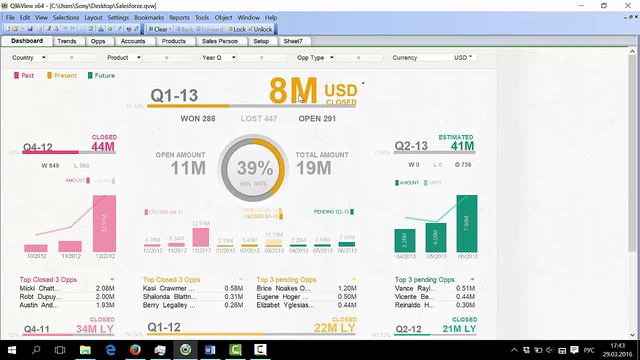Select the Vance Rayl... 0.51M row
Viewport: 640px width, 360px height.
435,289
